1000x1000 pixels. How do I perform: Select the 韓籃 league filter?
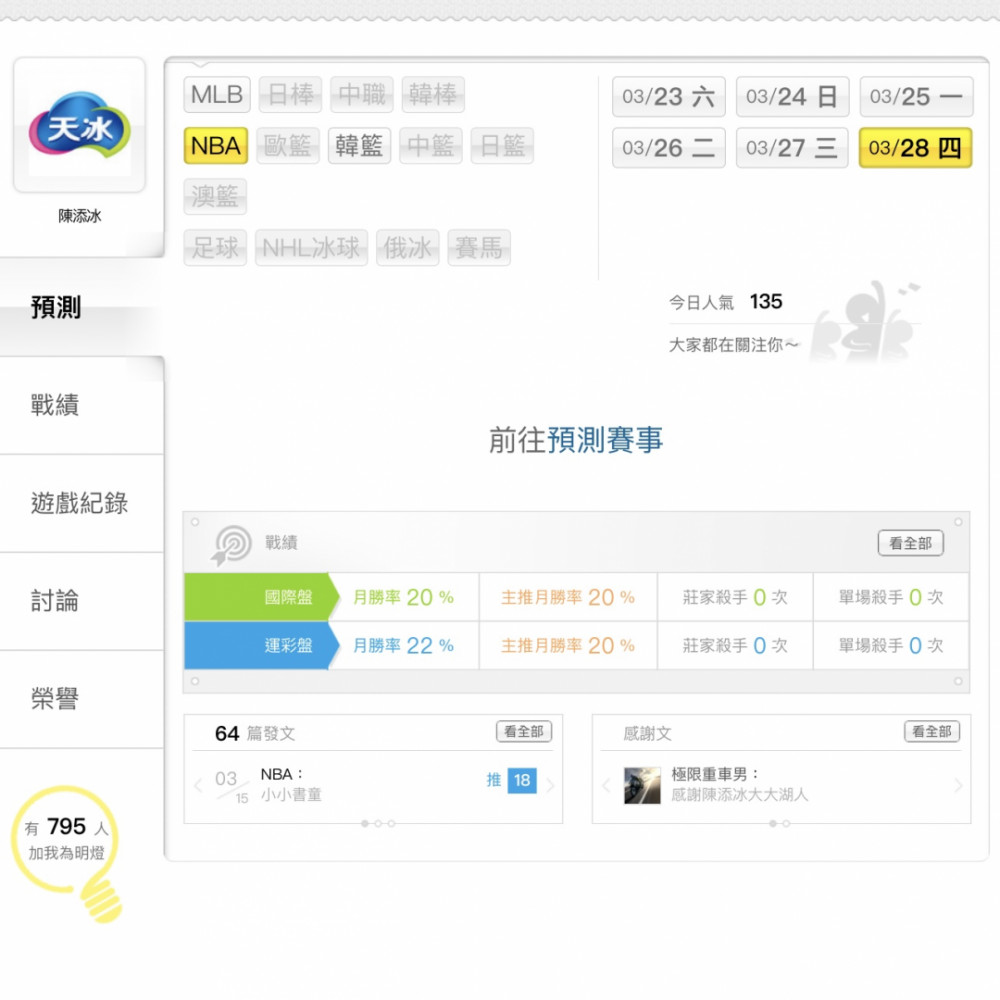359,145
